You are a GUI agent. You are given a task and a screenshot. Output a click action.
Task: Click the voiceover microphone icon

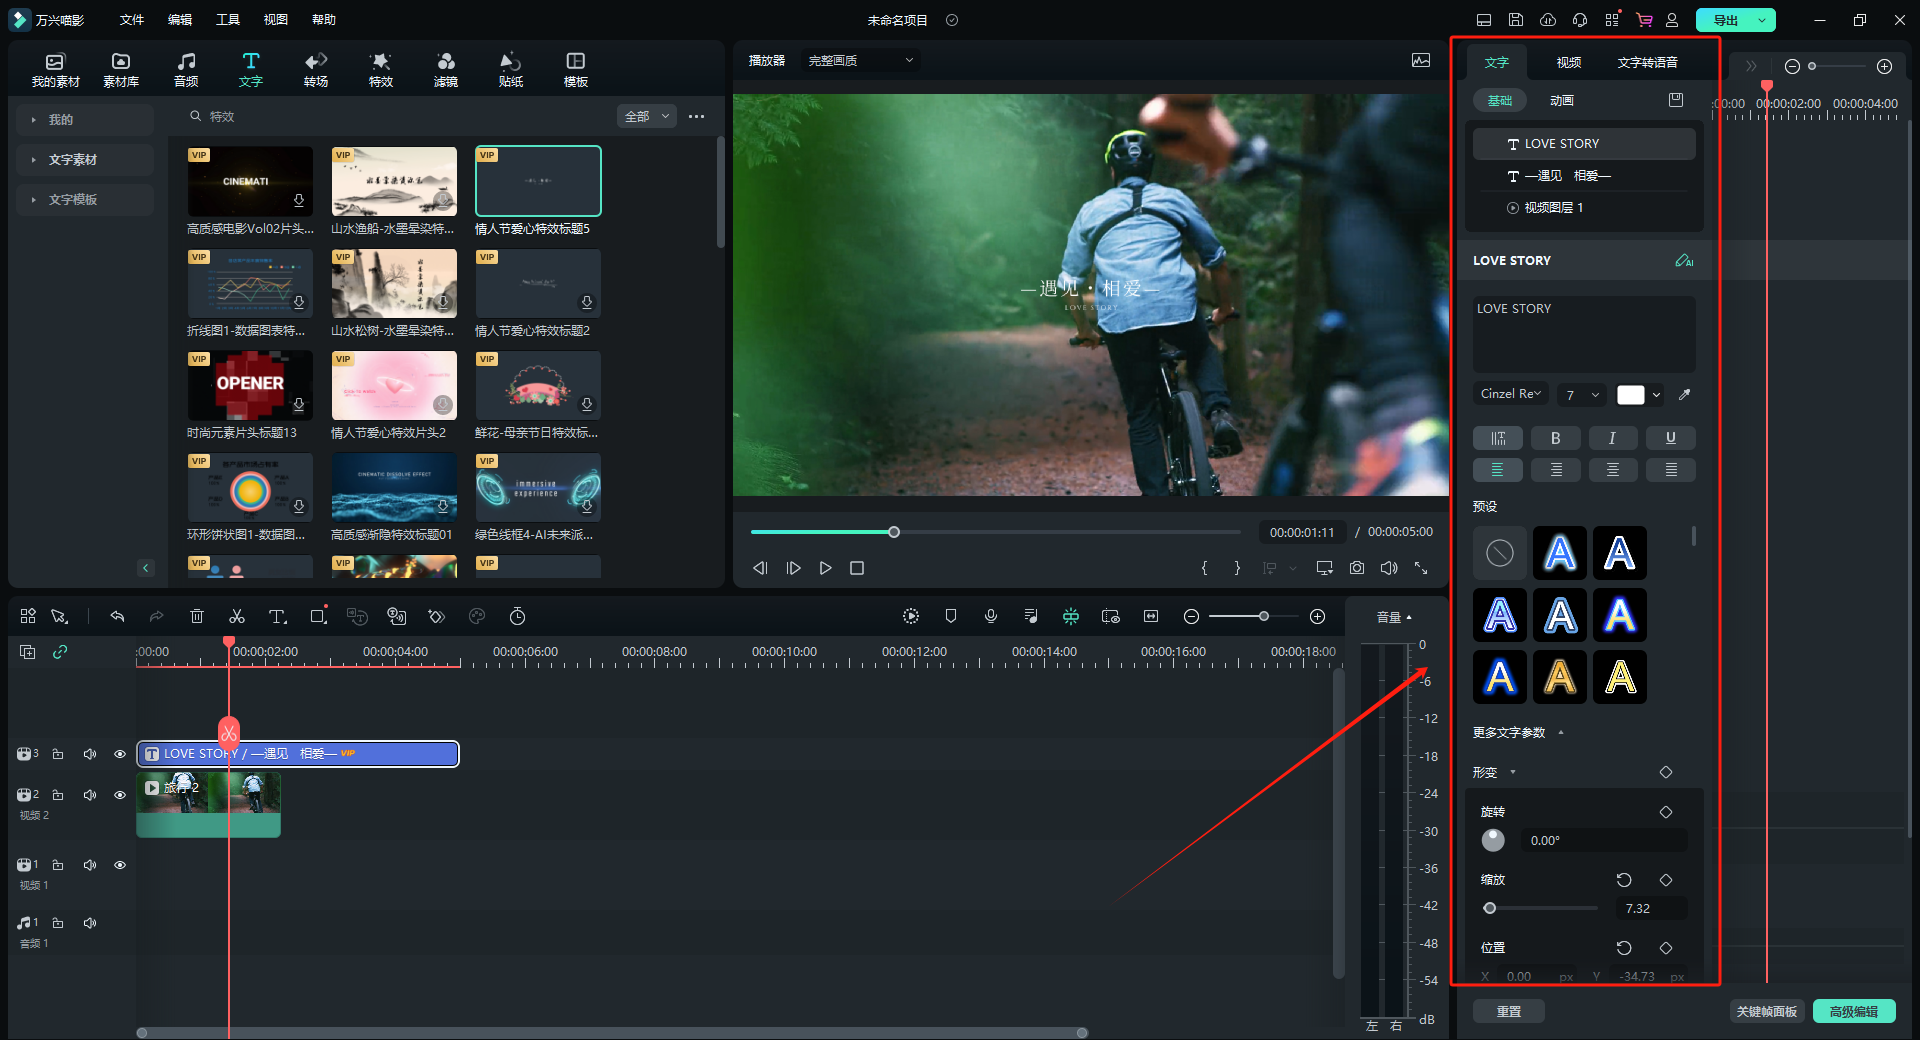click(x=991, y=617)
